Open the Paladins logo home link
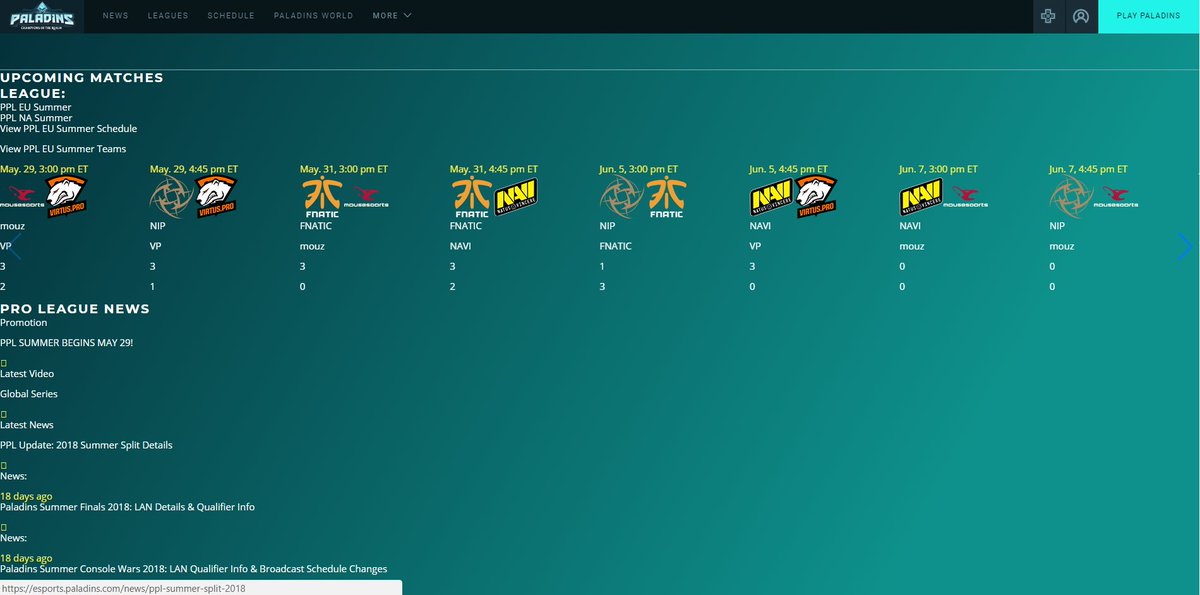 click(x=43, y=16)
